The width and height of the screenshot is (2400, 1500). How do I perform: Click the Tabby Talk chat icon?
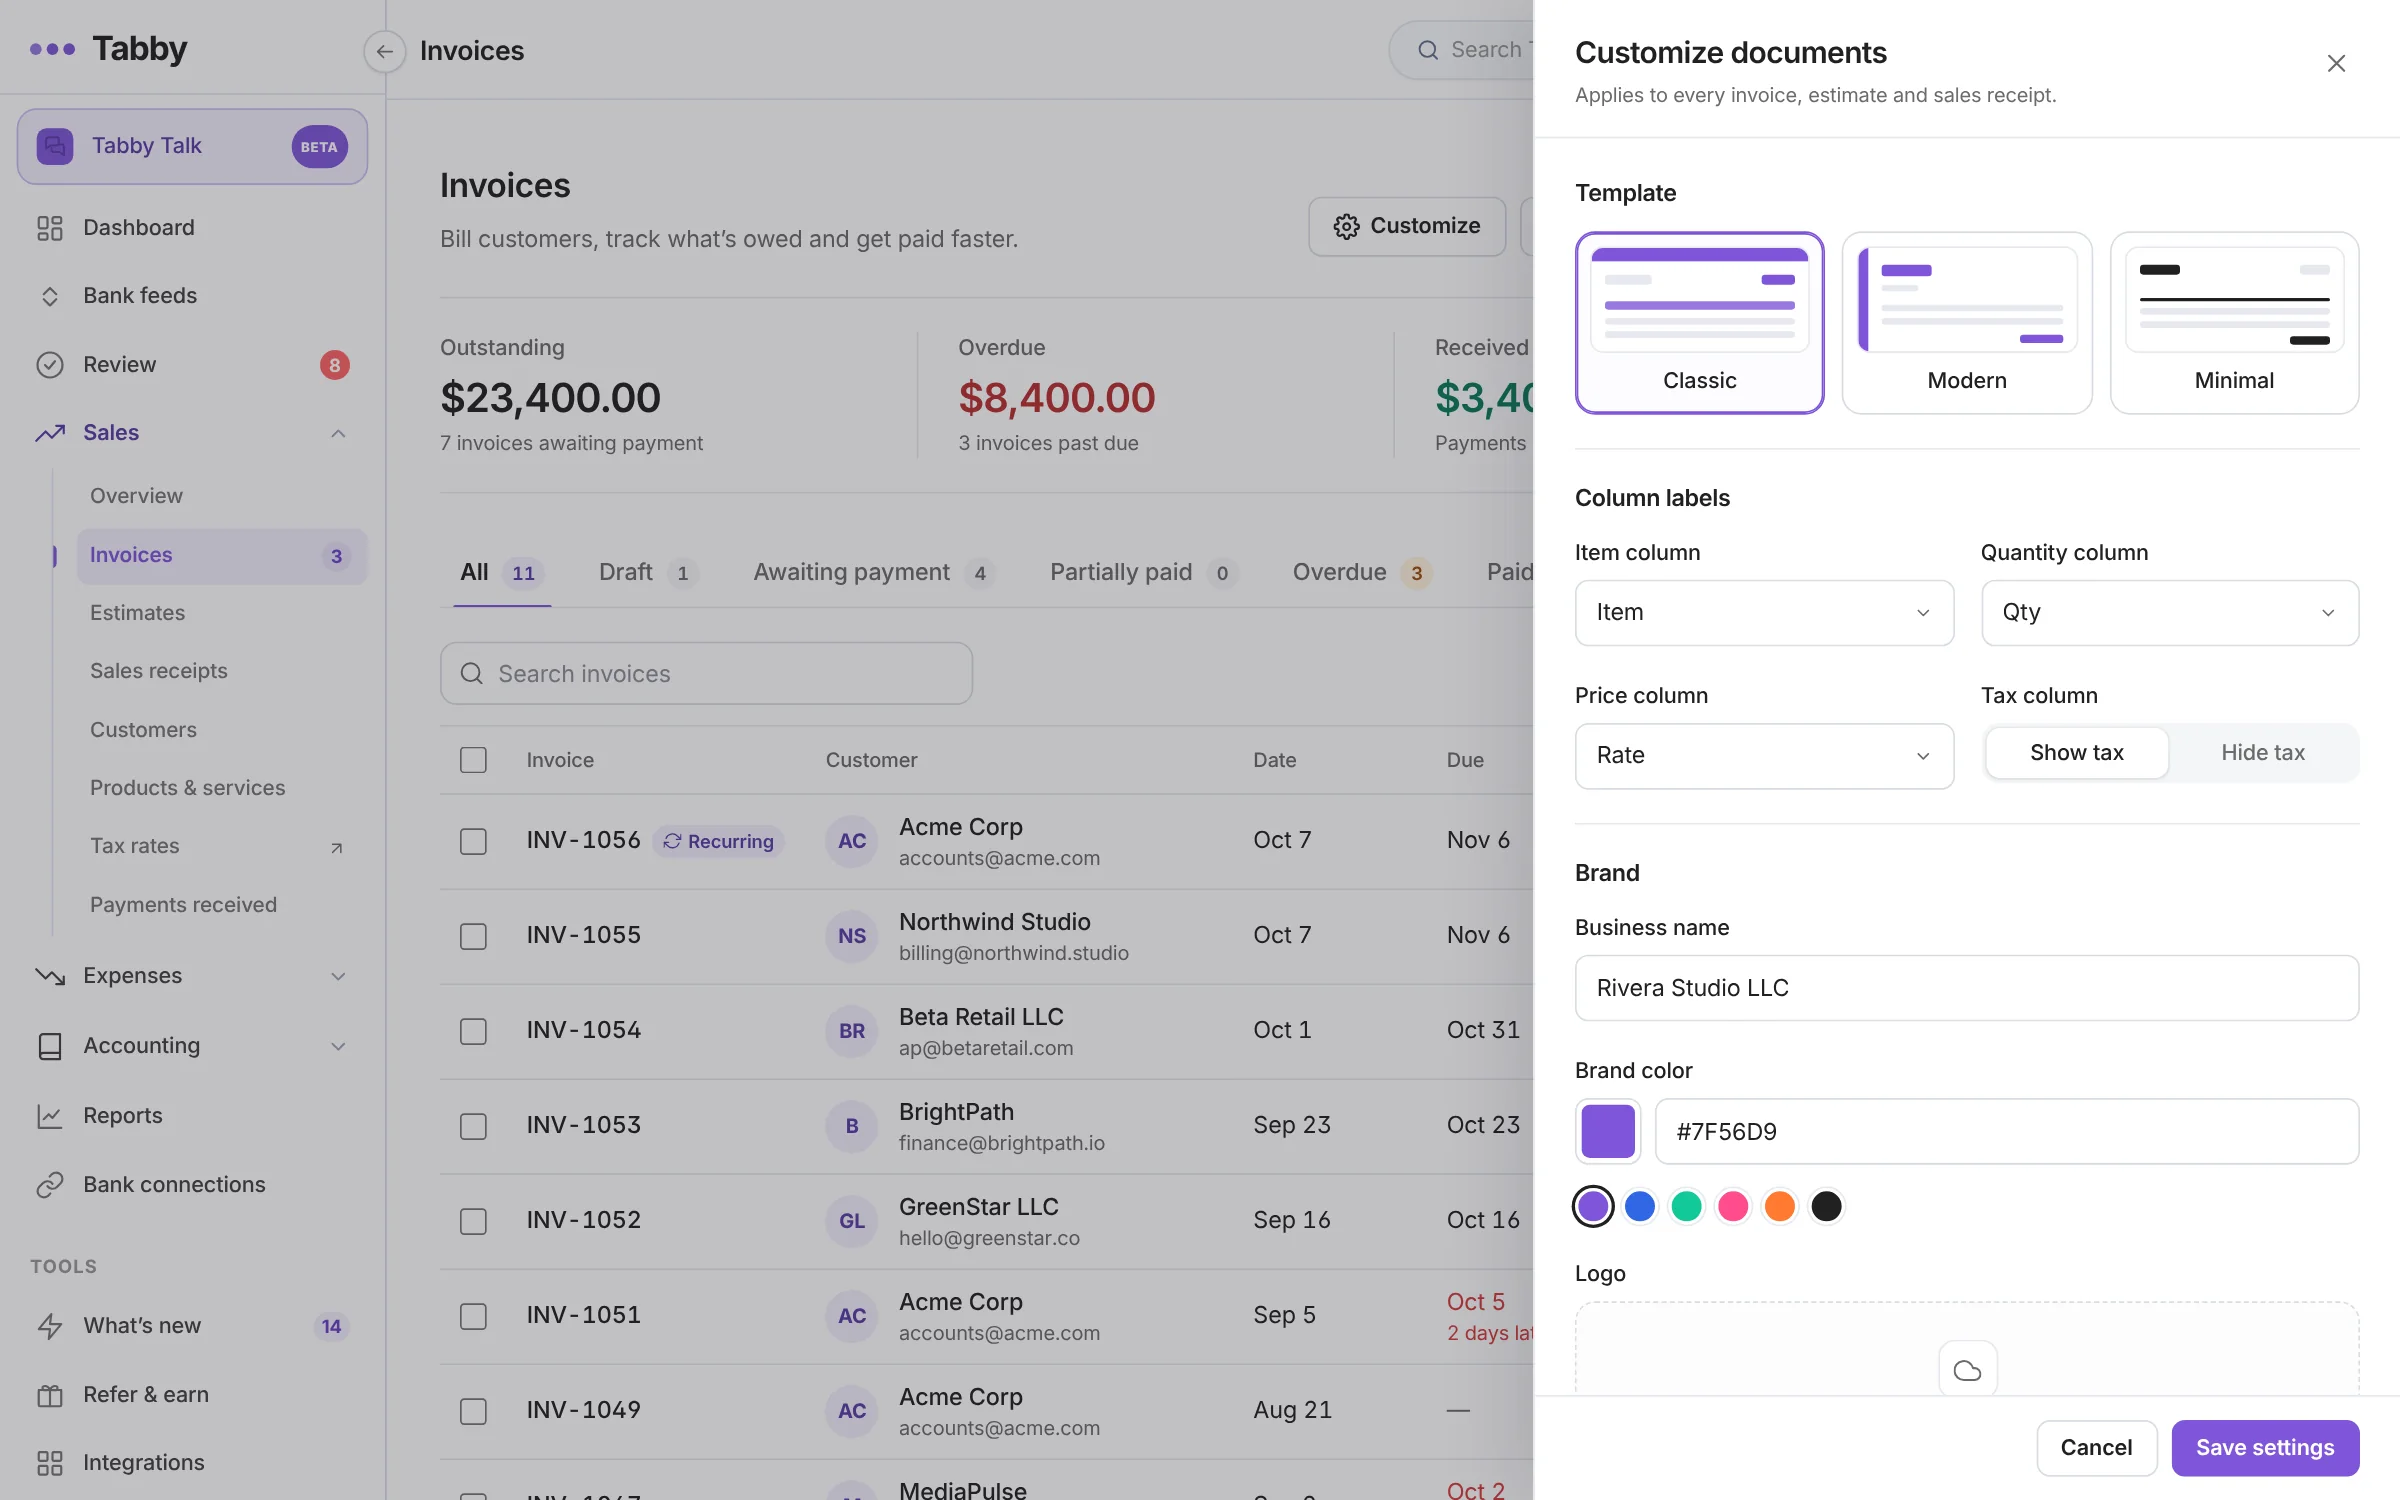(55, 146)
